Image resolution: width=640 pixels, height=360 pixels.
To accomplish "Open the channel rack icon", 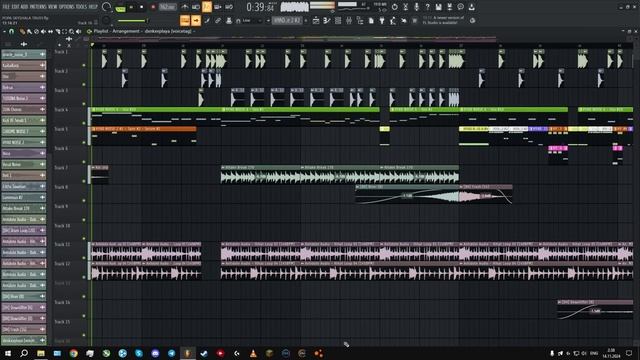I will click(338, 20).
